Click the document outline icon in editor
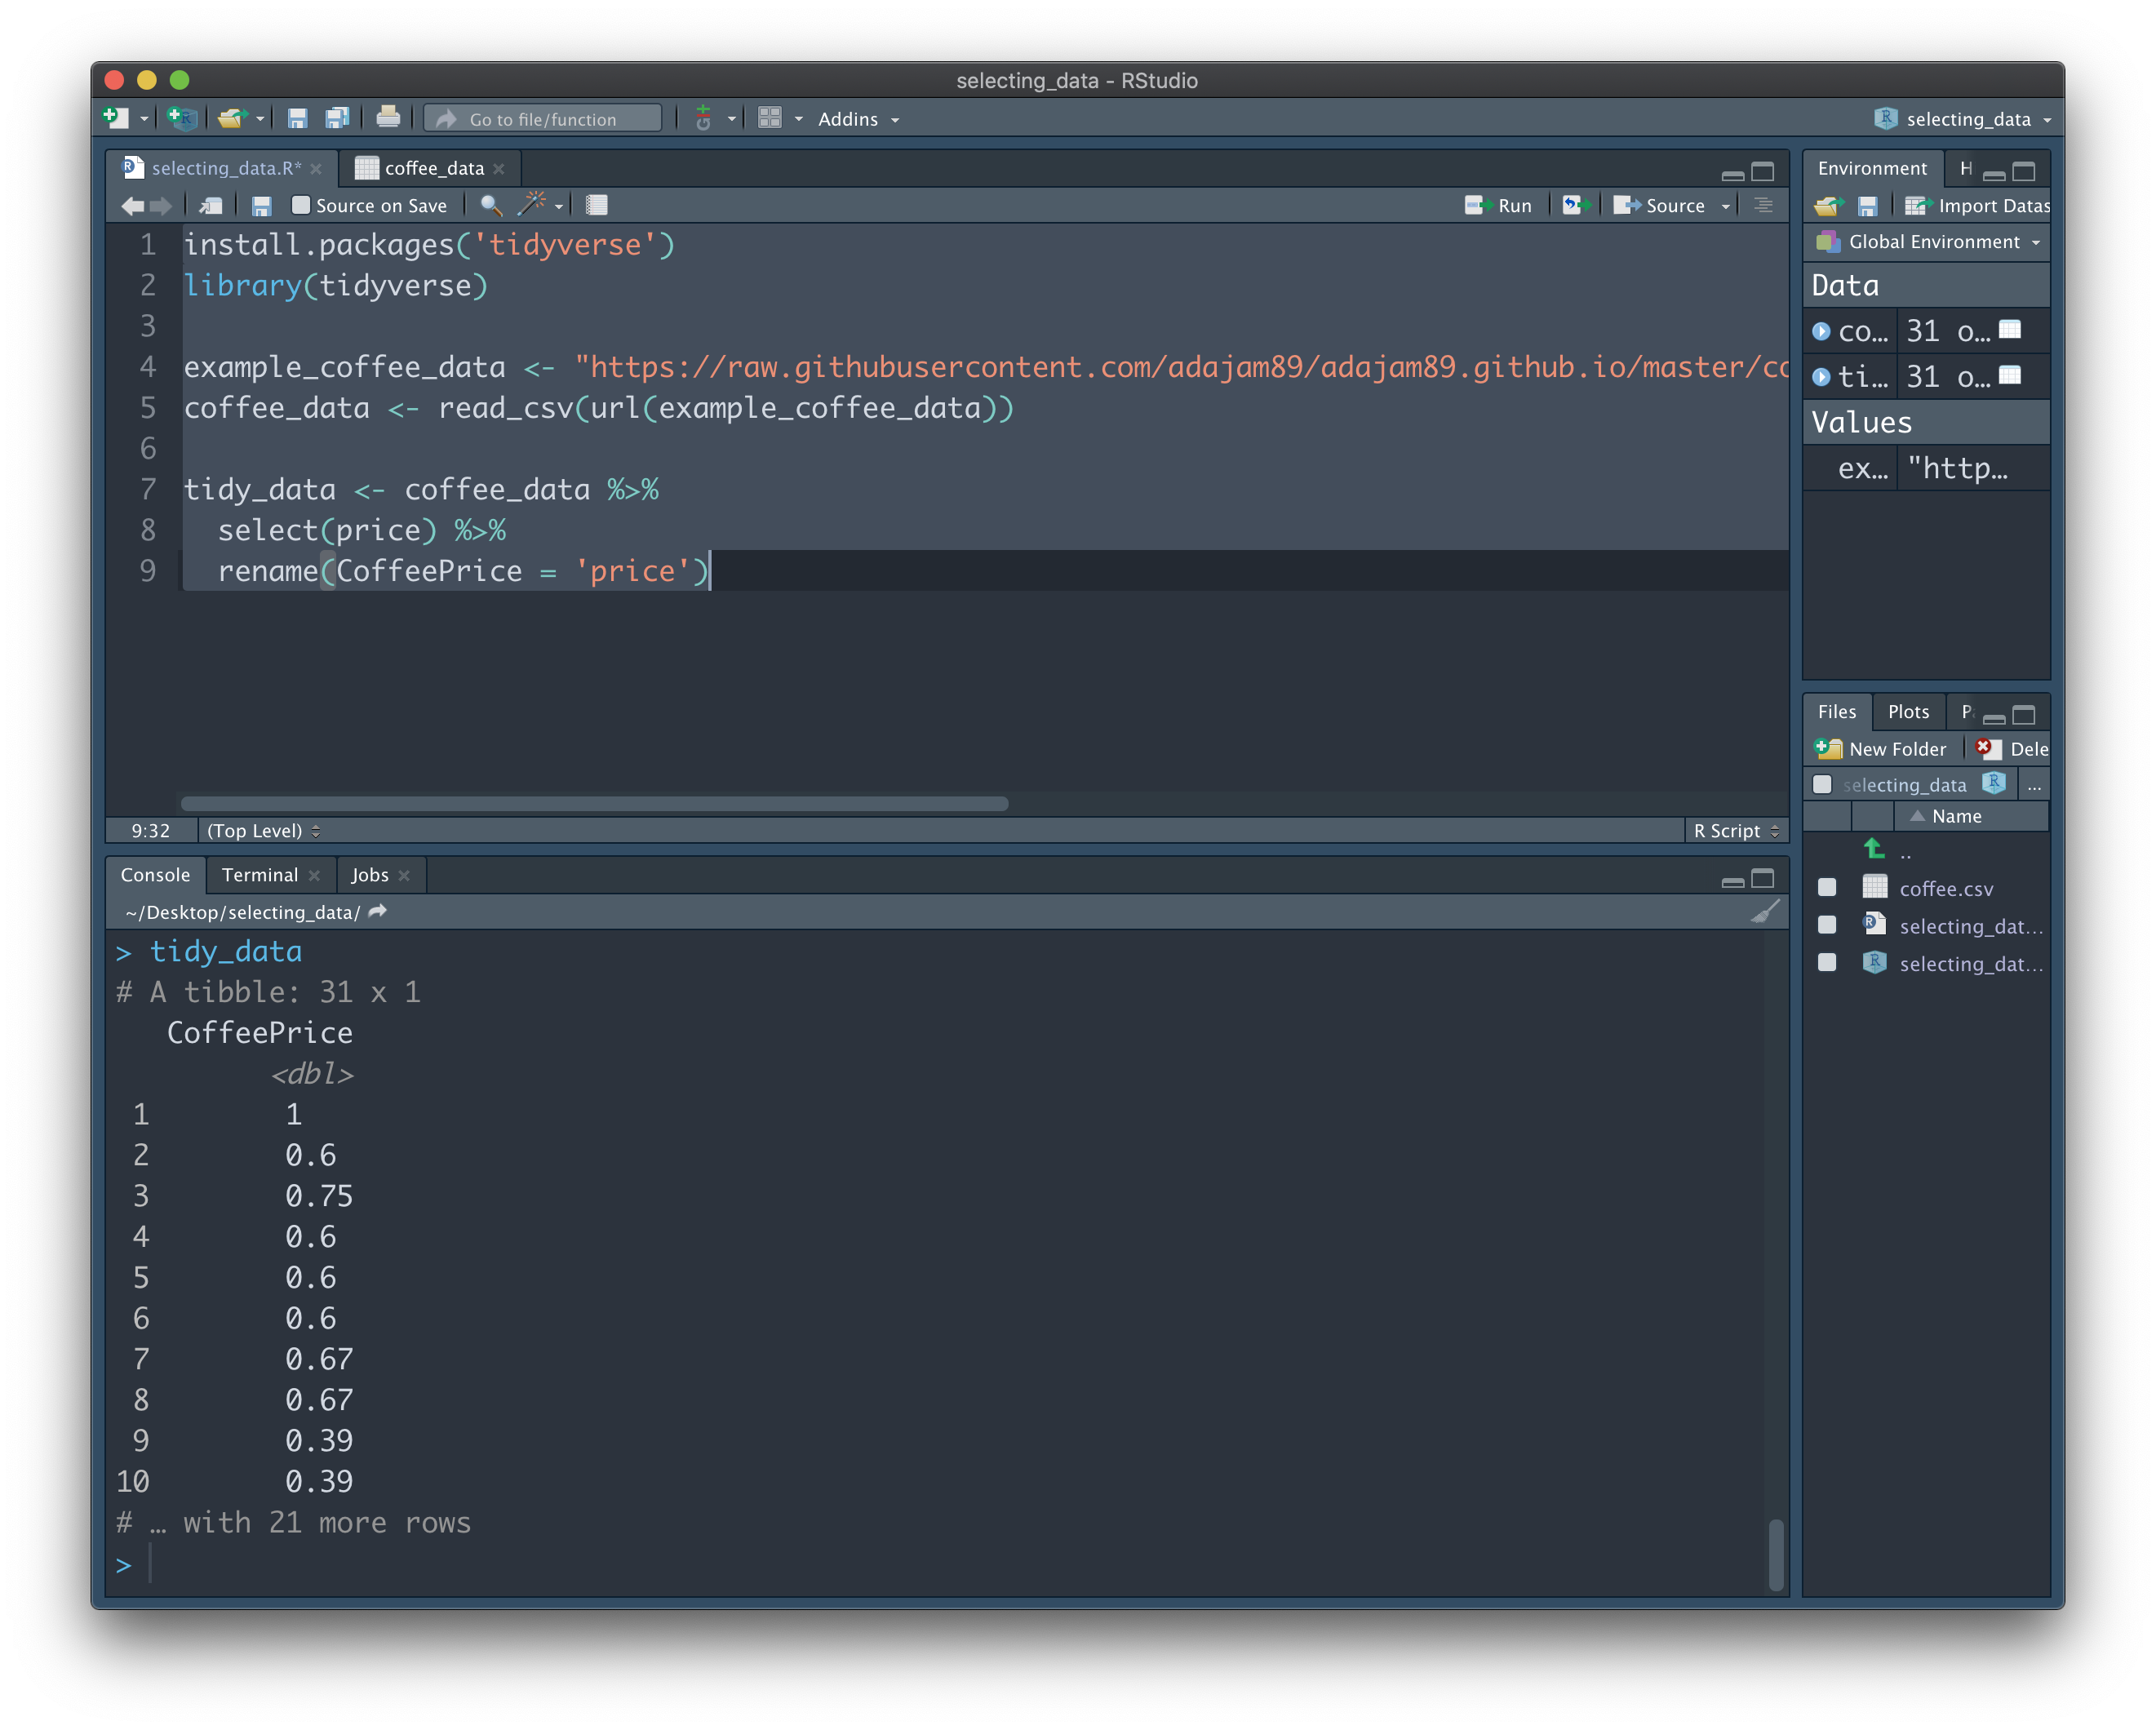The image size is (2156, 1730). (1764, 205)
